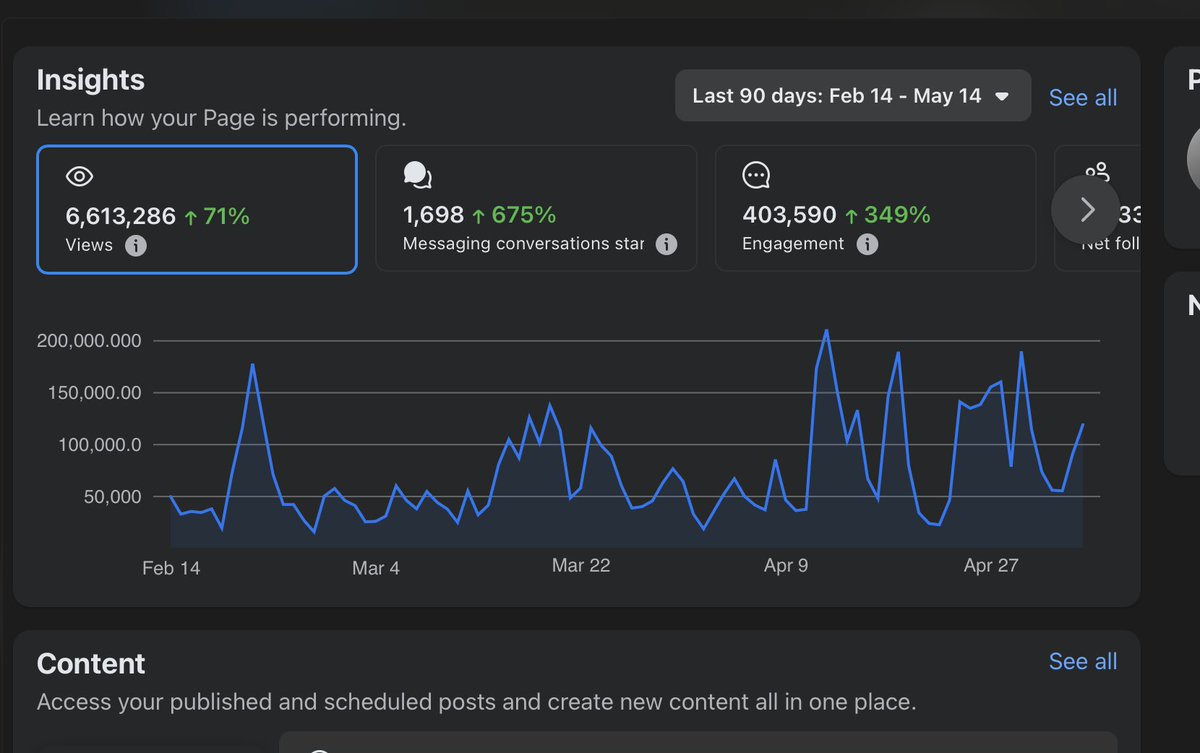Click the speech bubble icon in Engagement card
This screenshot has width=1200, height=753.
pyautogui.click(x=757, y=176)
